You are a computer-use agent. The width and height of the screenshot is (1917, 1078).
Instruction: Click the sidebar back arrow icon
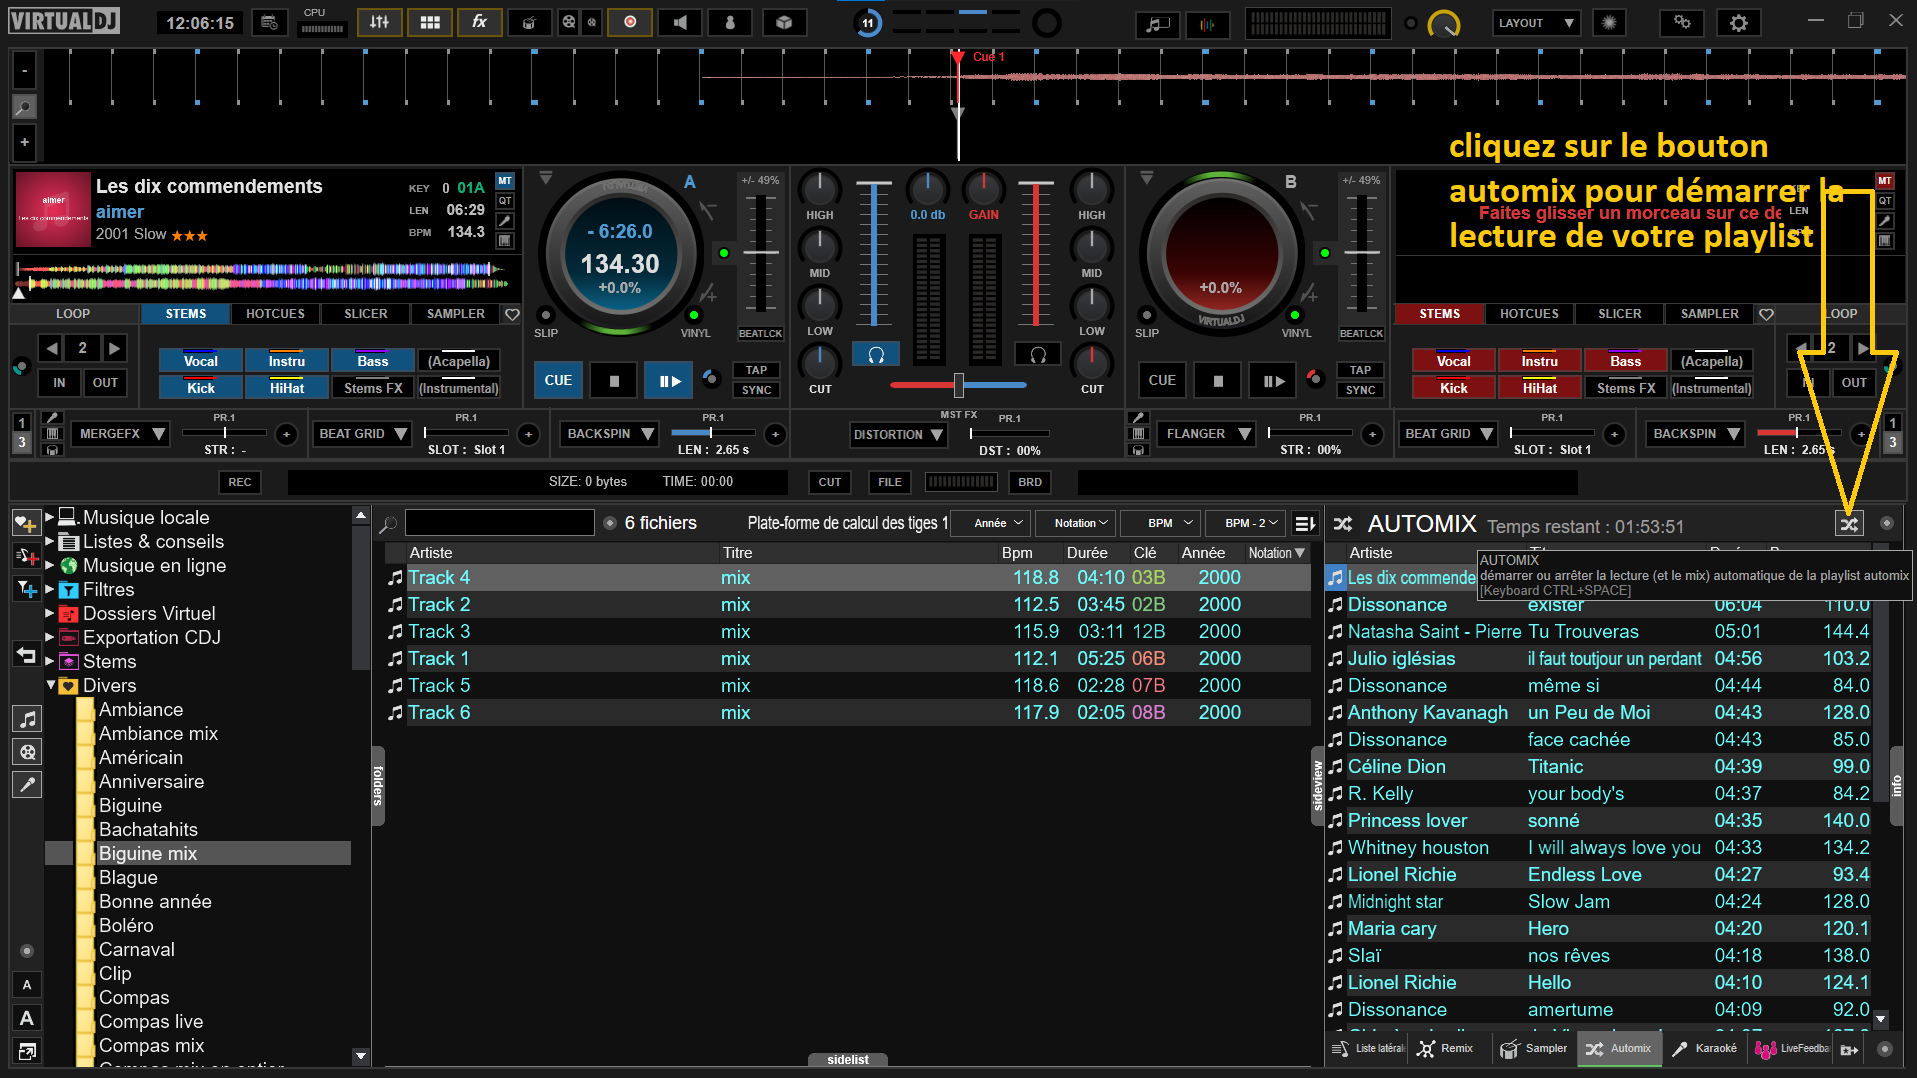click(26, 655)
